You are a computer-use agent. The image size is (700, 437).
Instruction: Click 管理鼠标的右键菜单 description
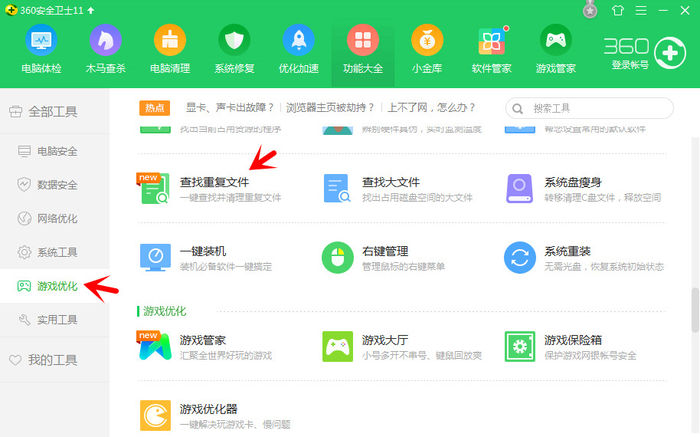click(404, 267)
